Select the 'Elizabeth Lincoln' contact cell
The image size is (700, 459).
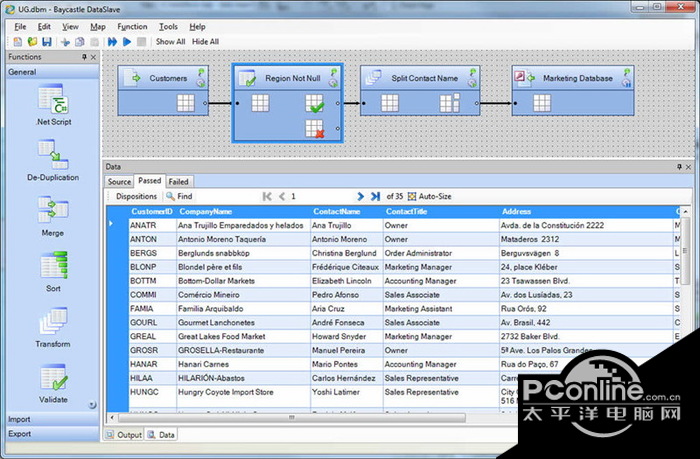(x=346, y=281)
